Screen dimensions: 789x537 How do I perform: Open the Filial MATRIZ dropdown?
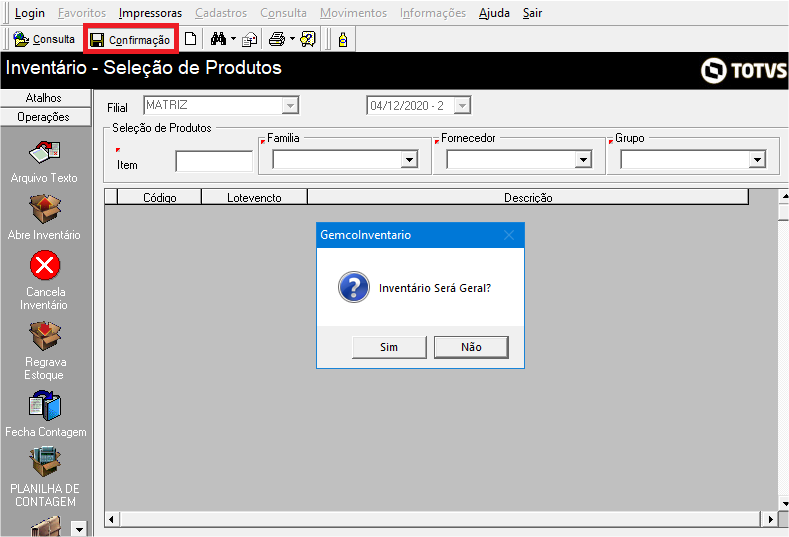coord(290,106)
